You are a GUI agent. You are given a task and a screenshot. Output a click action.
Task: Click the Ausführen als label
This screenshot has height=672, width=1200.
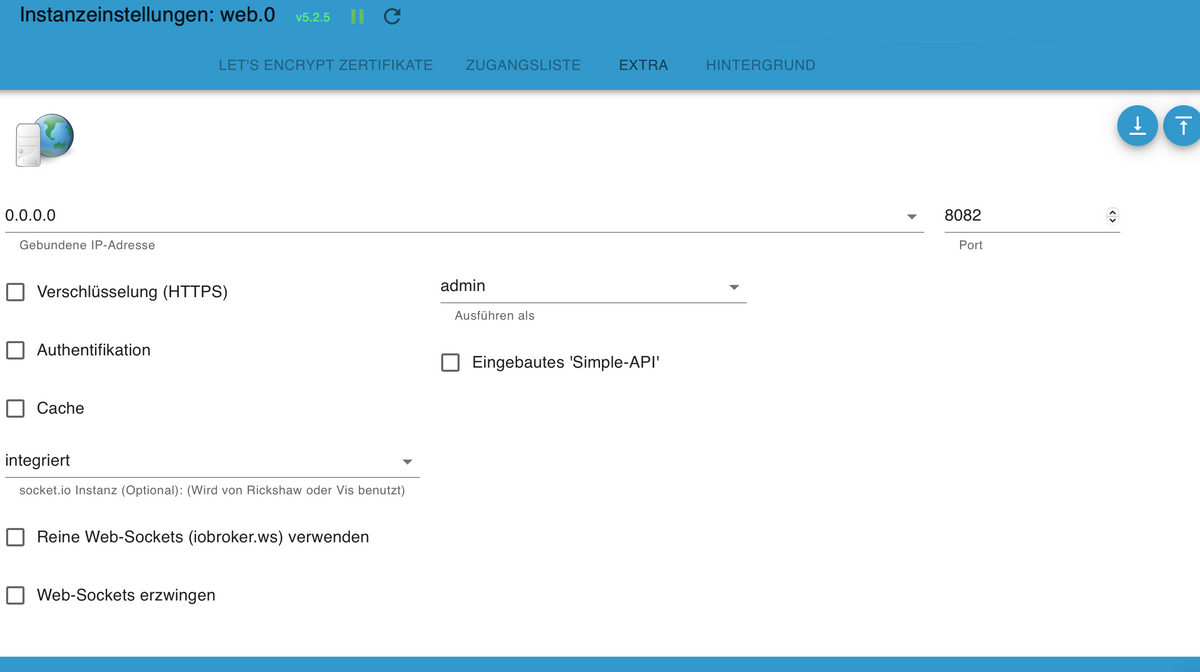[494, 316]
